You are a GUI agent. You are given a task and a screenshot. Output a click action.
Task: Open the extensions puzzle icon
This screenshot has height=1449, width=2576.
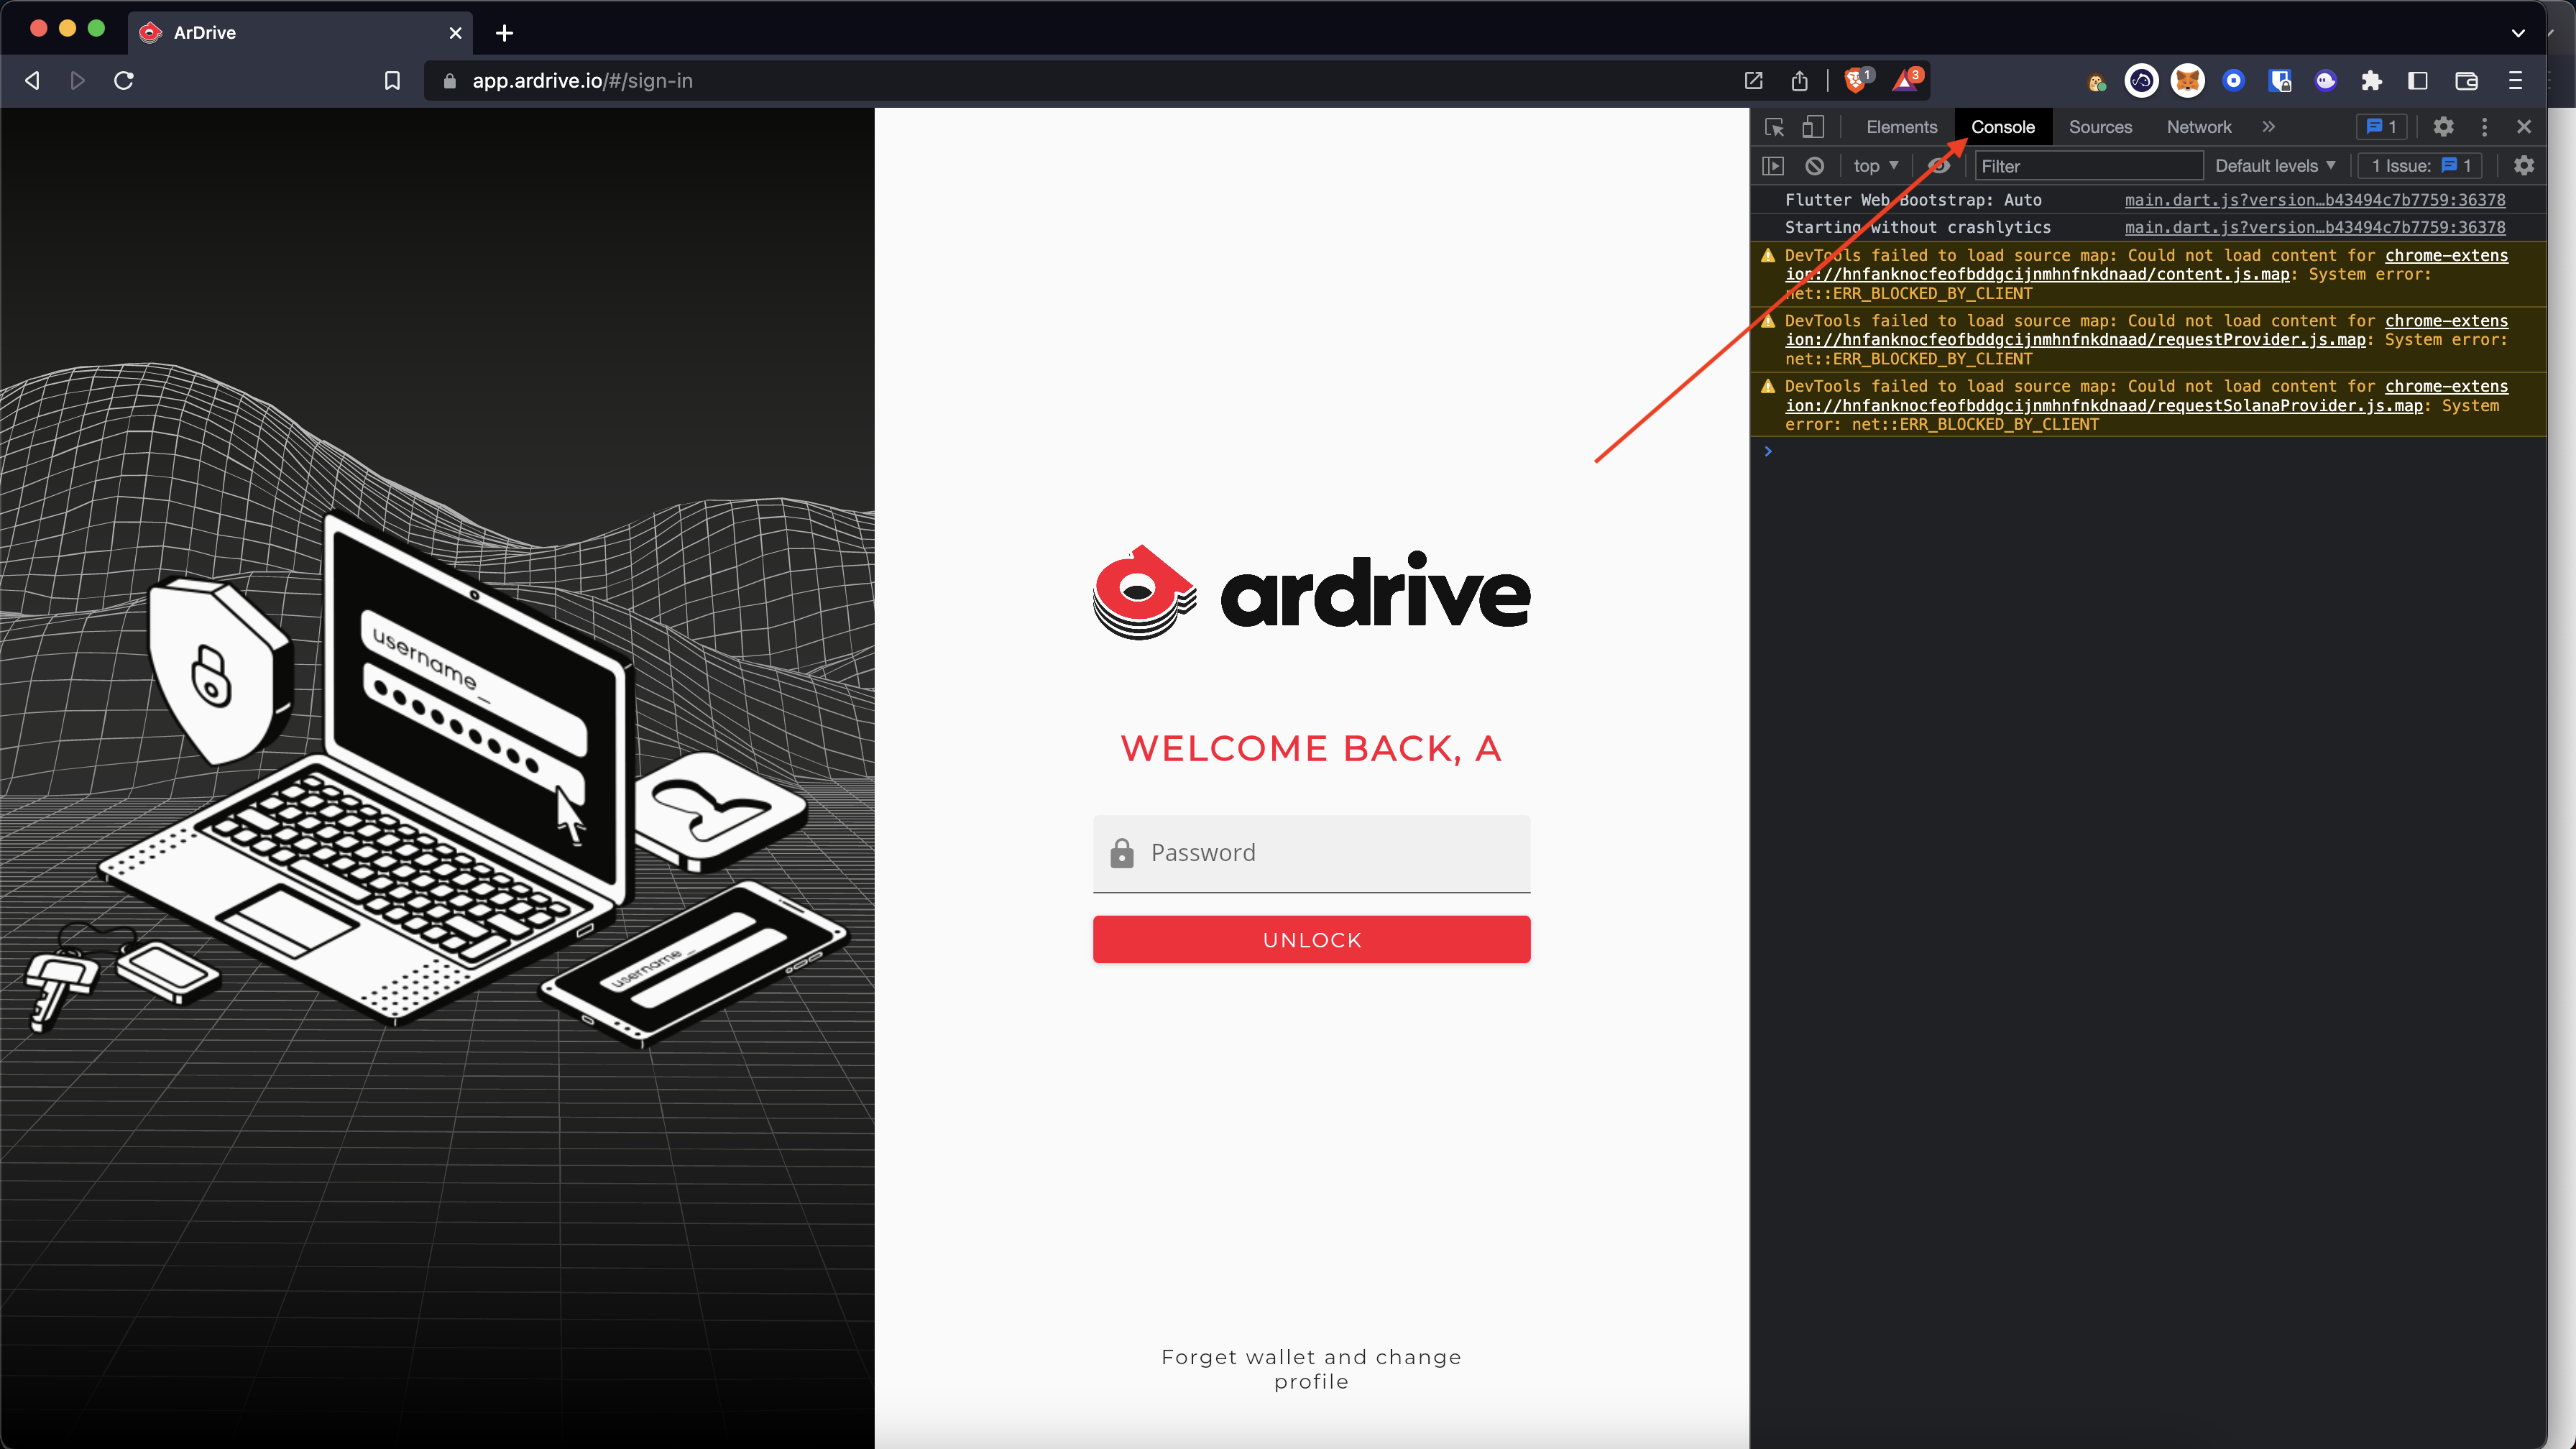(x=2371, y=81)
